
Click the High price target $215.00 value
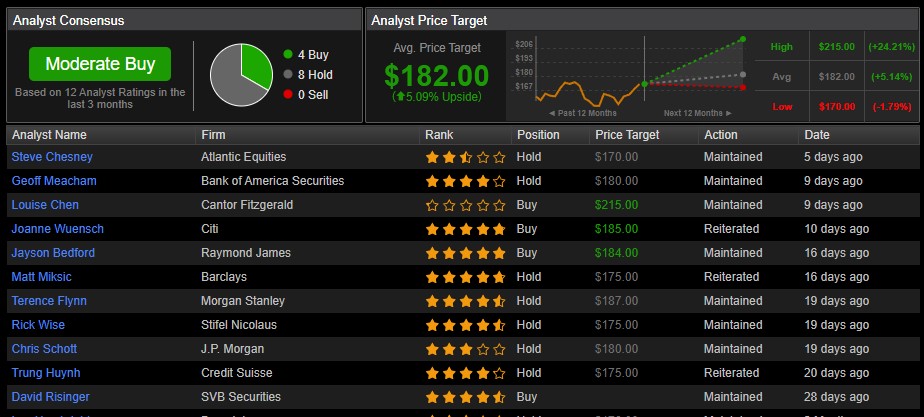click(836, 47)
